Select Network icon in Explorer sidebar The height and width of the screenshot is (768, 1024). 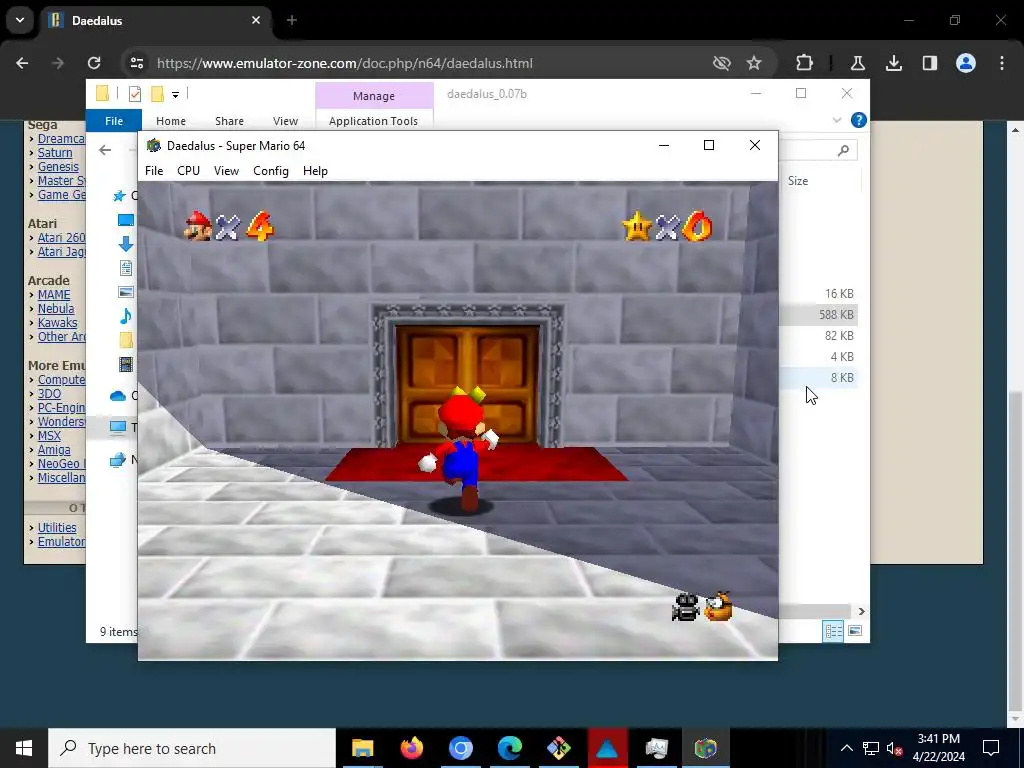[x=118, y=460]
